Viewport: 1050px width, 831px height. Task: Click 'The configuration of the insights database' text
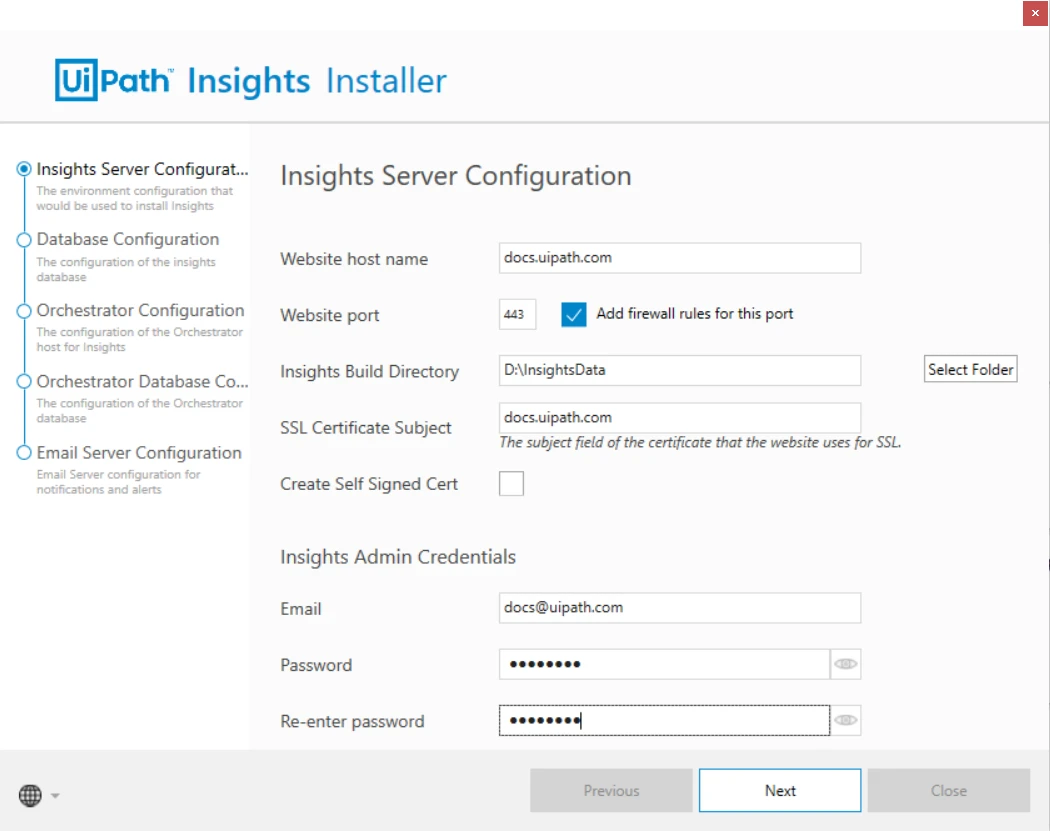click(126, 269)
